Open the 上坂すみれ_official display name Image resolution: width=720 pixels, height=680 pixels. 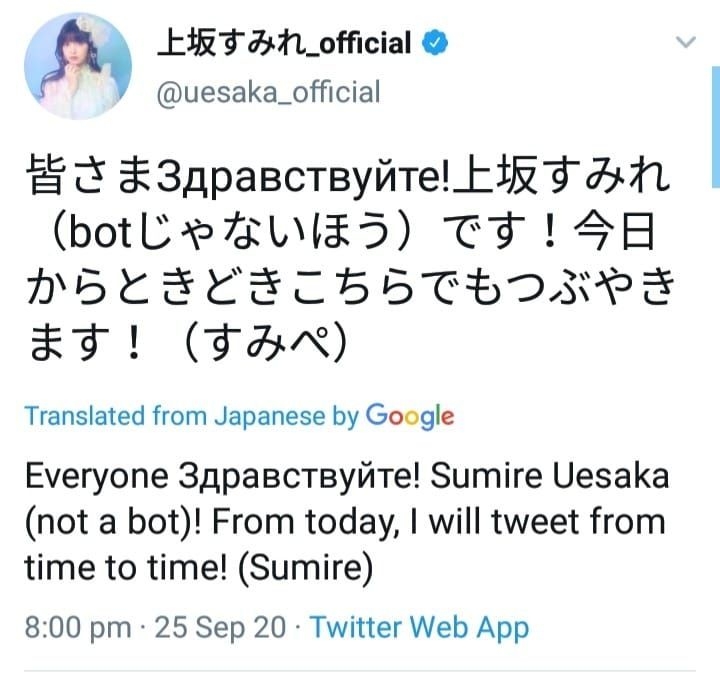tap(284, 44)
